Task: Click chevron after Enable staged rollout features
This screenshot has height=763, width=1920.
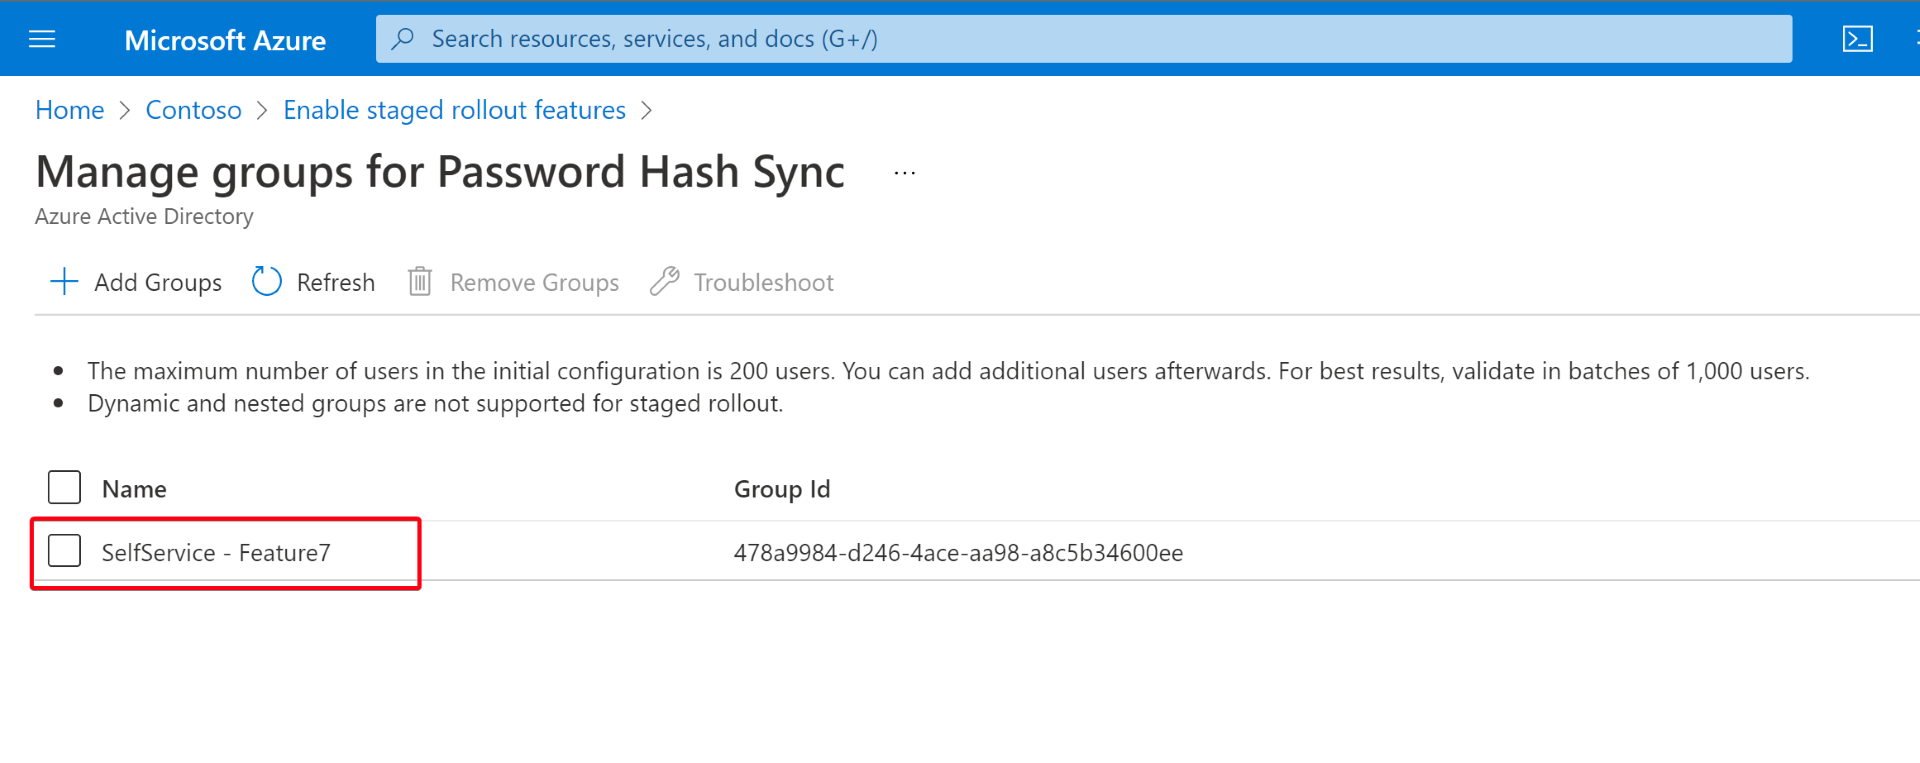Action: point(646,111)
